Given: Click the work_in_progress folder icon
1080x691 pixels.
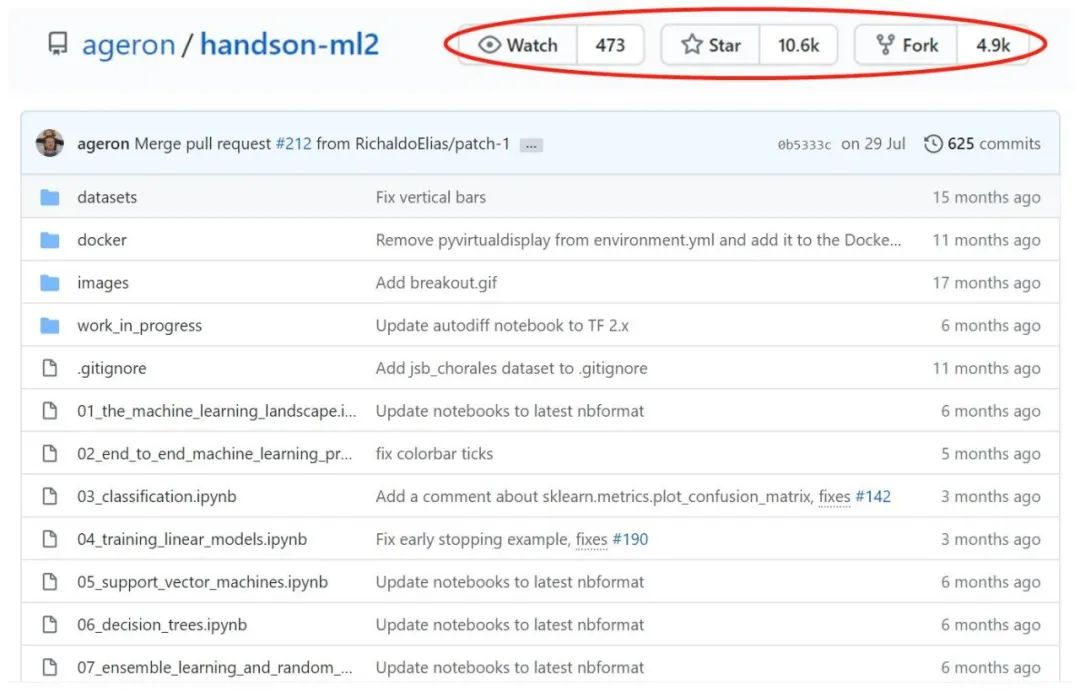Looking at the screenshot, I should tap(50, 326).
